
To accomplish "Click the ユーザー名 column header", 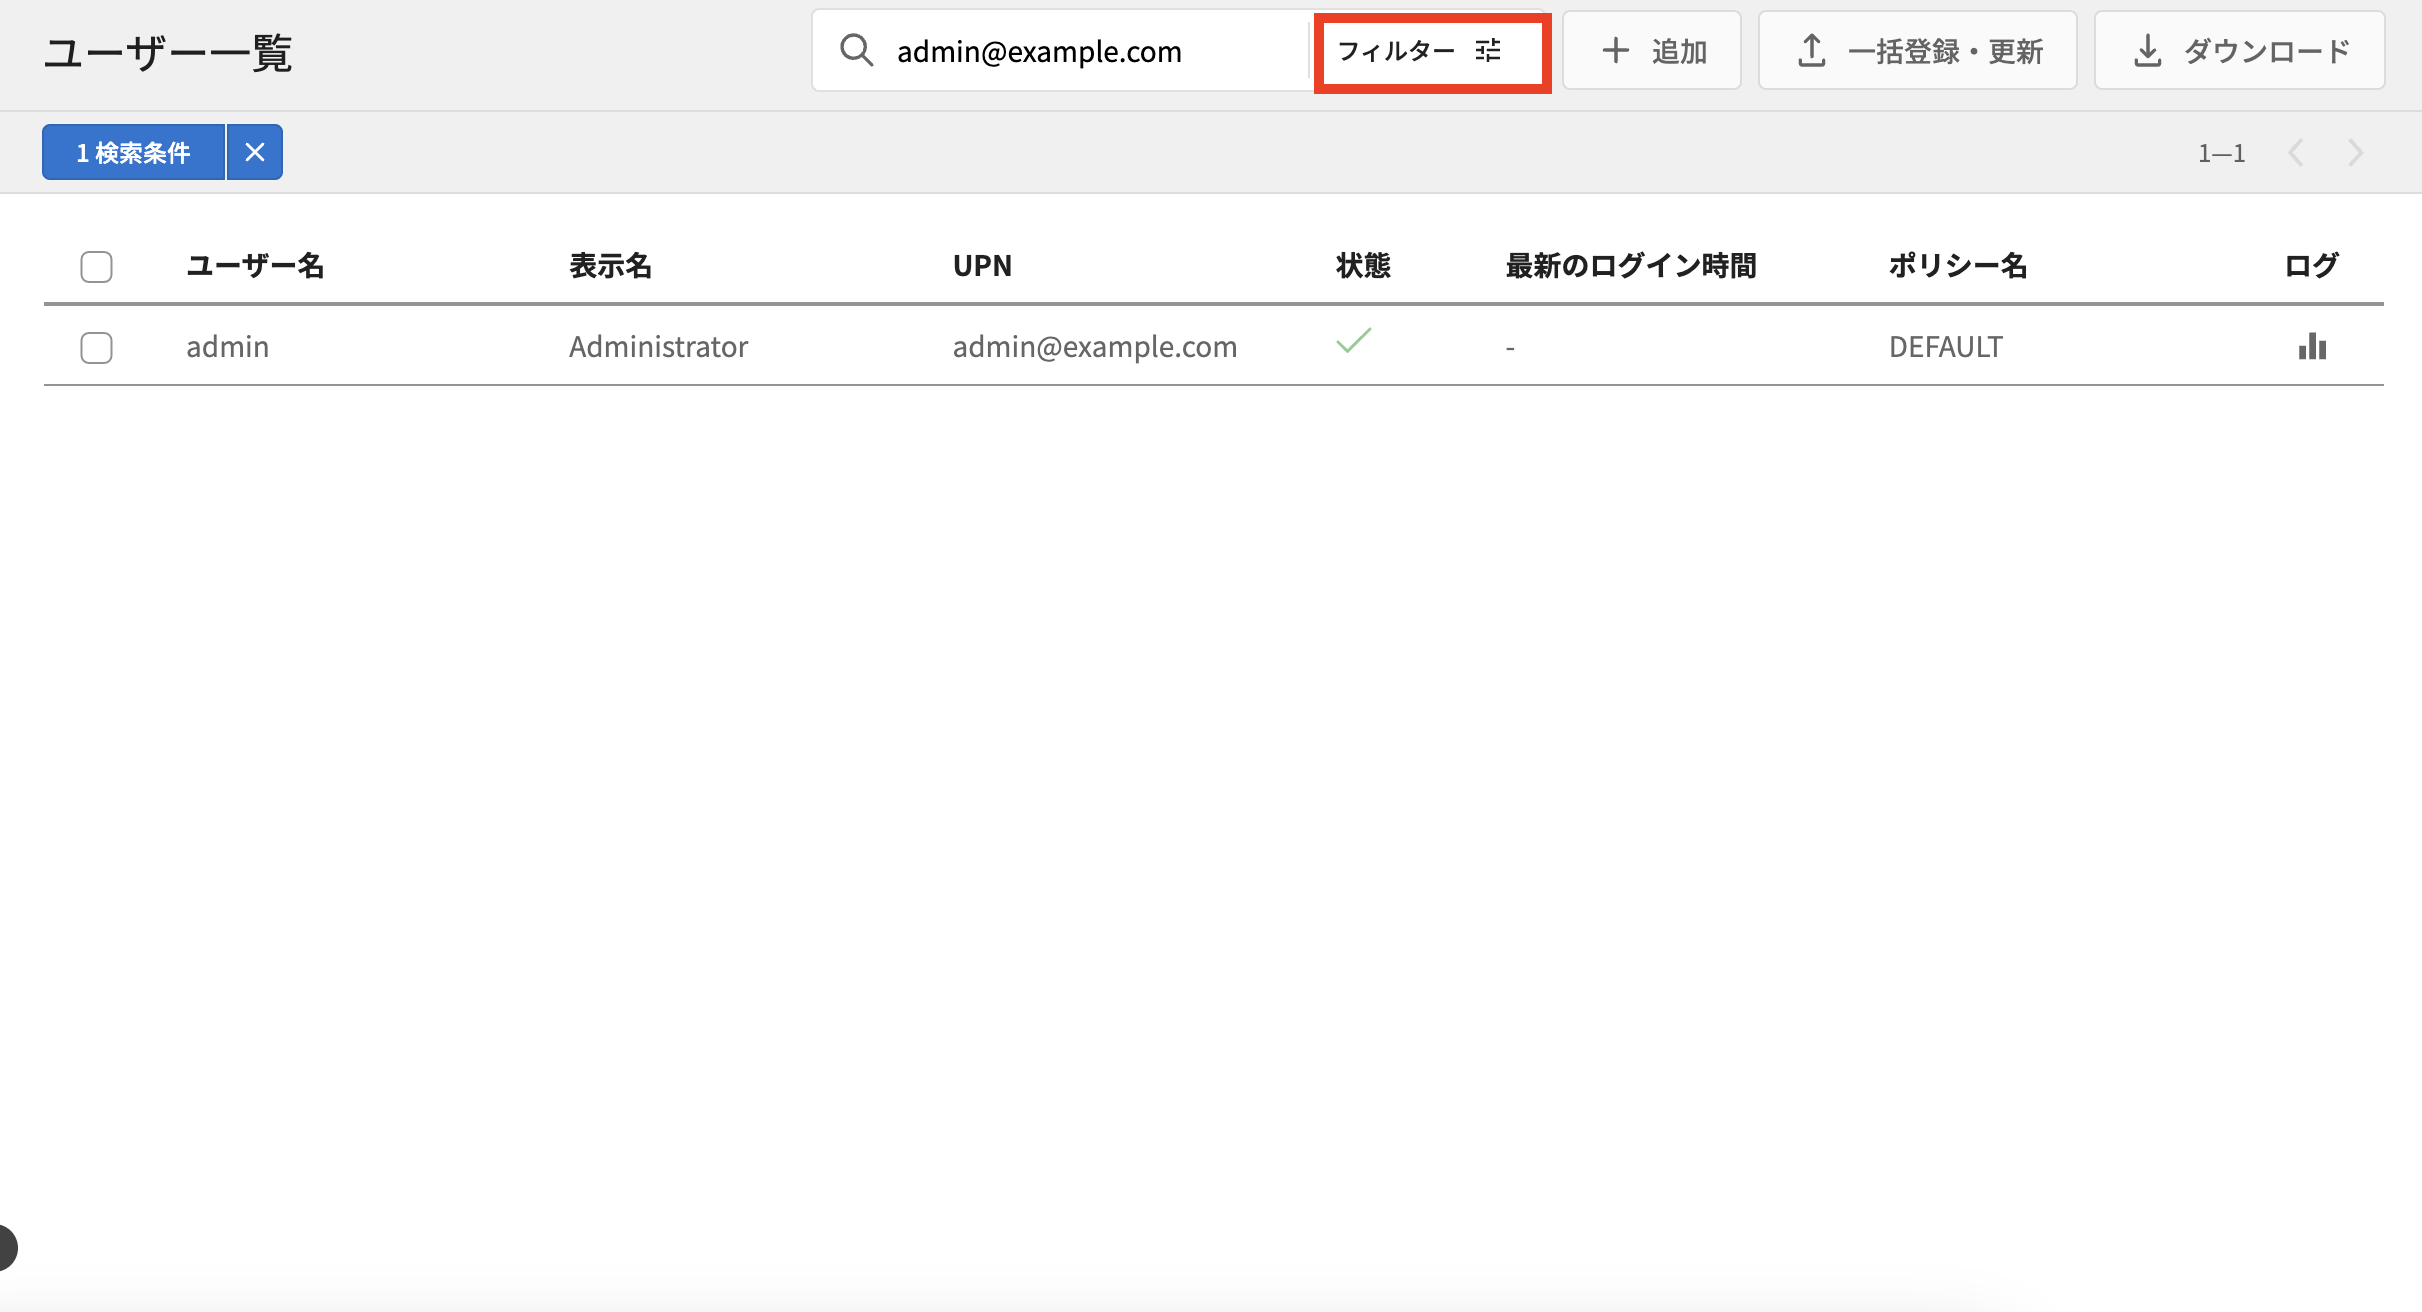I will [255, 265].
